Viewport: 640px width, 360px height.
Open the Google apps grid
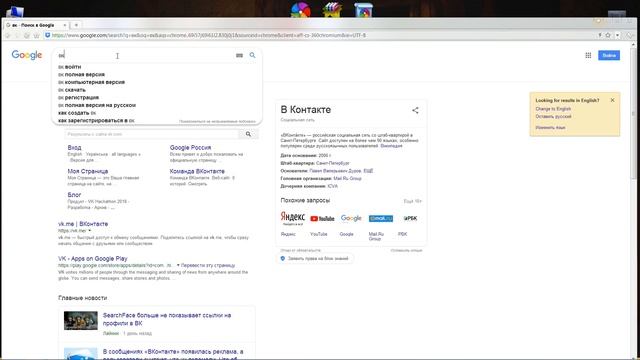point(588,55)
